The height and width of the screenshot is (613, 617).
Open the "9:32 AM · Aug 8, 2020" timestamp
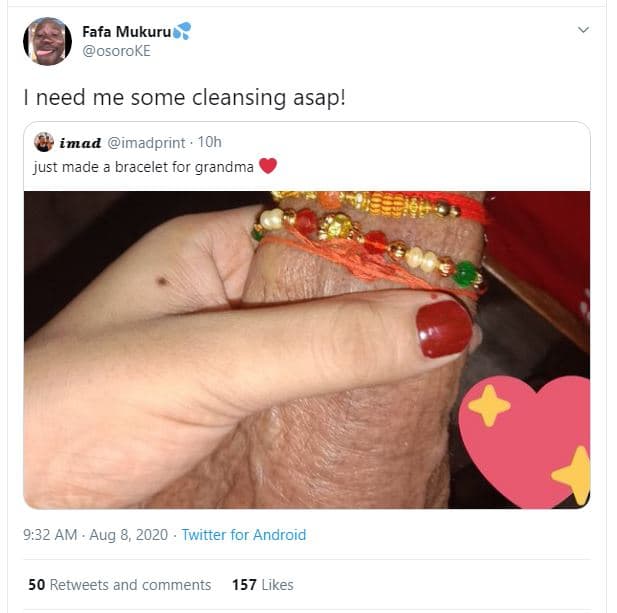(x=95, y=535)
